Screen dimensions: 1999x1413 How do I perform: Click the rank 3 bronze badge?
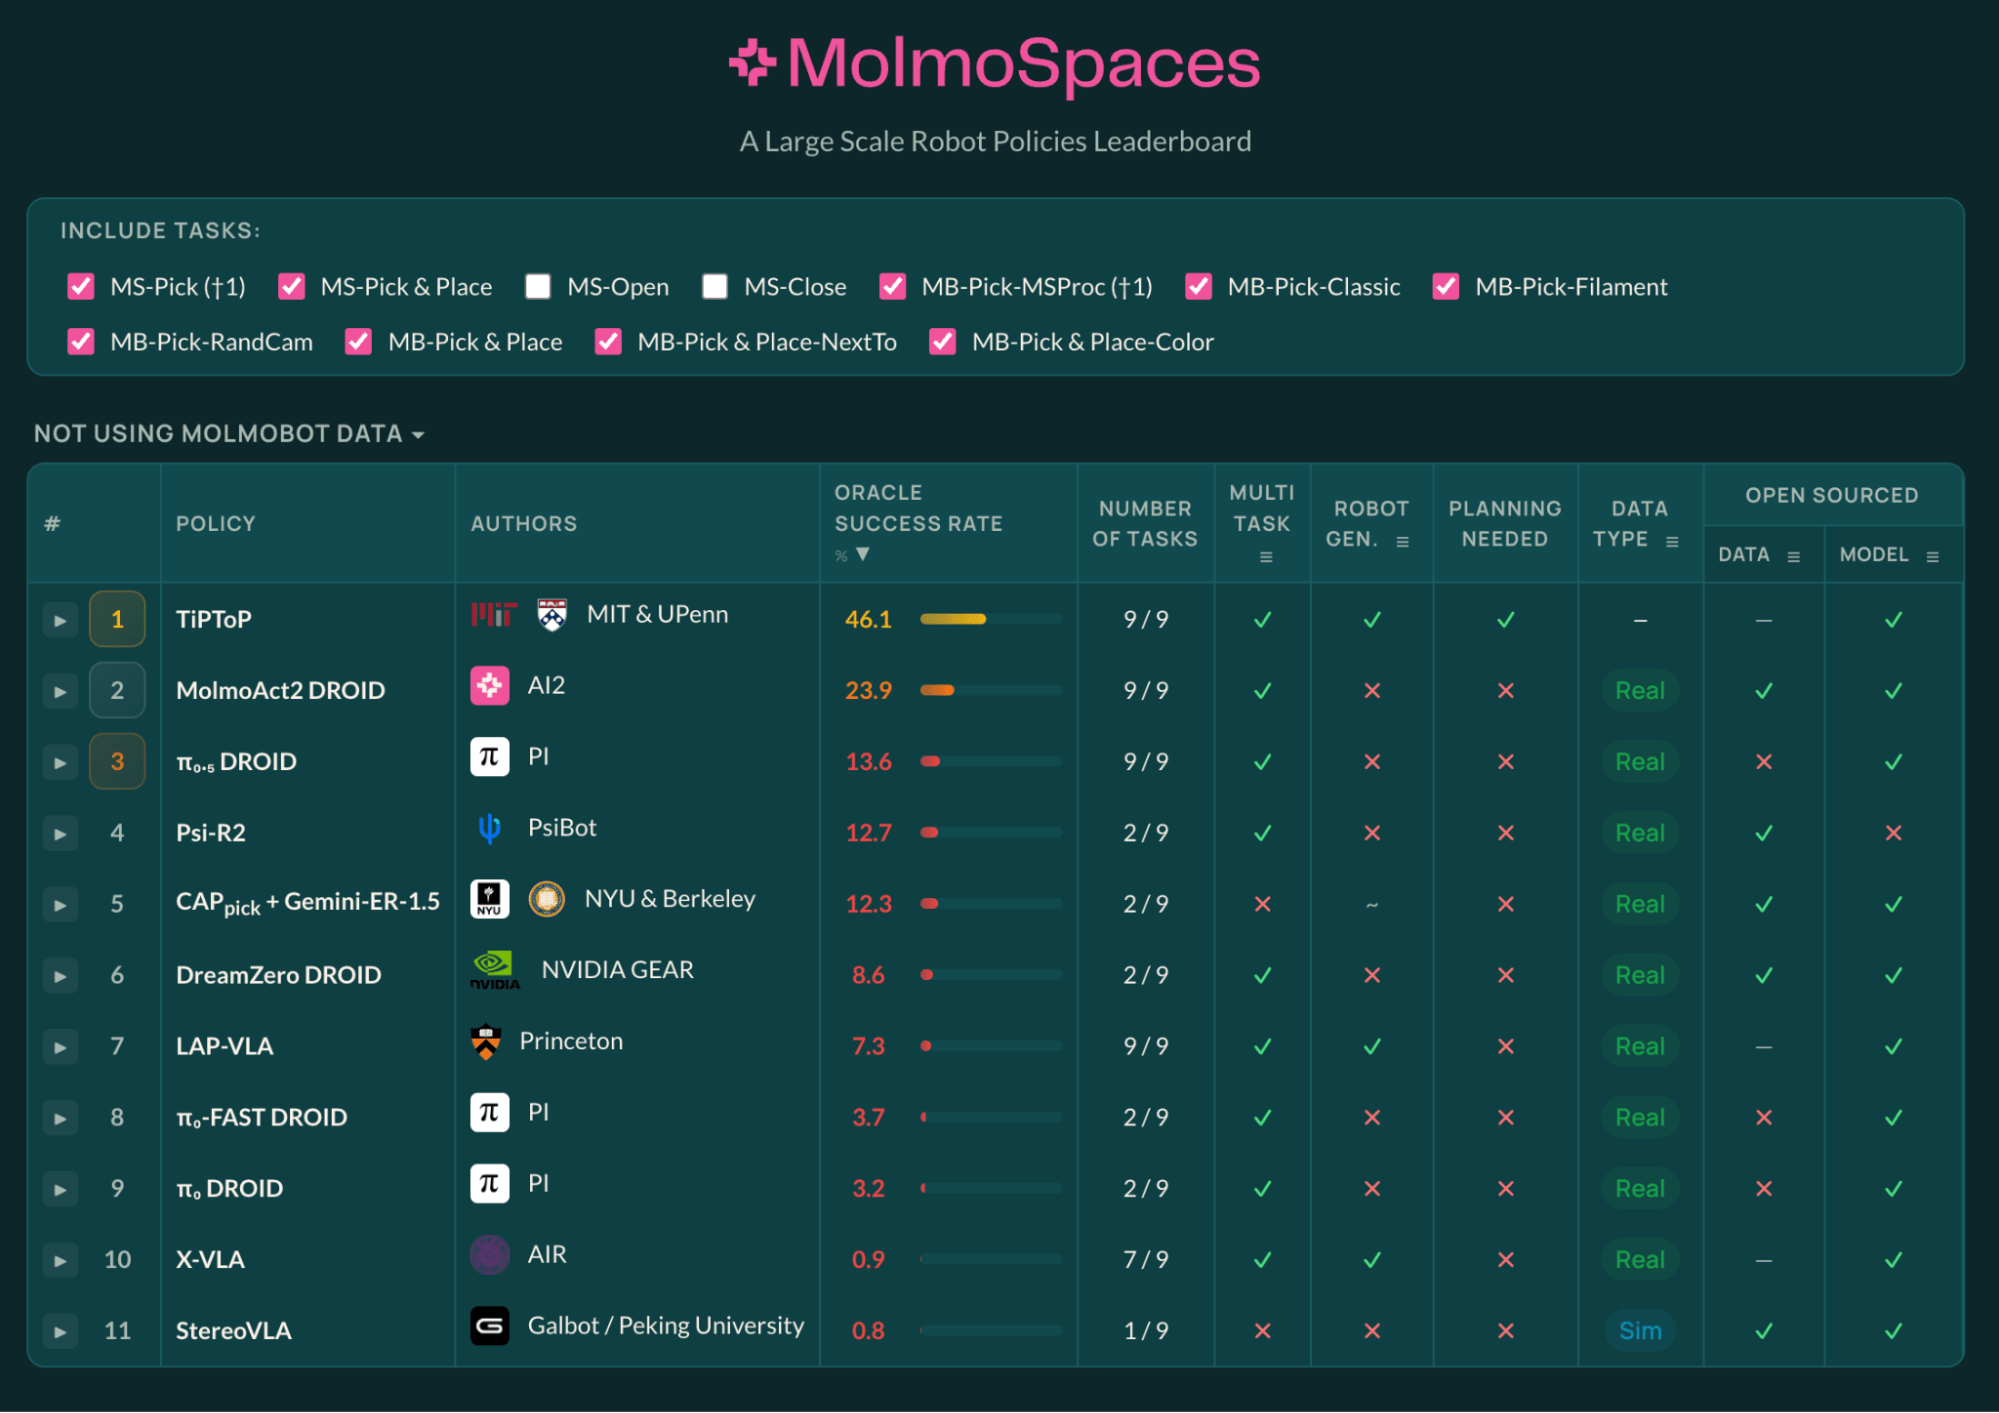point(117,761)
